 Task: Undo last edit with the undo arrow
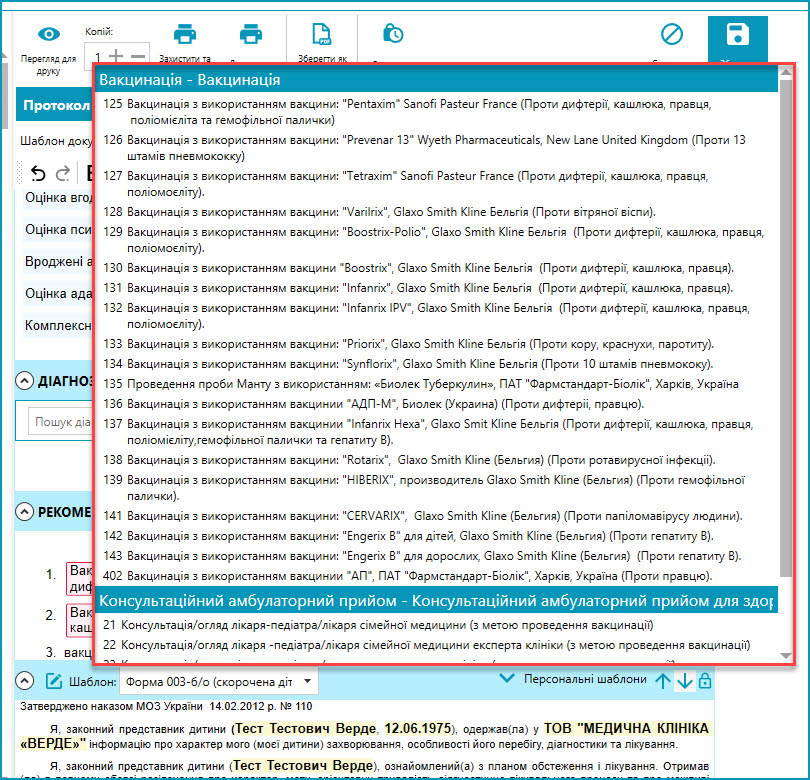[38, 173]
